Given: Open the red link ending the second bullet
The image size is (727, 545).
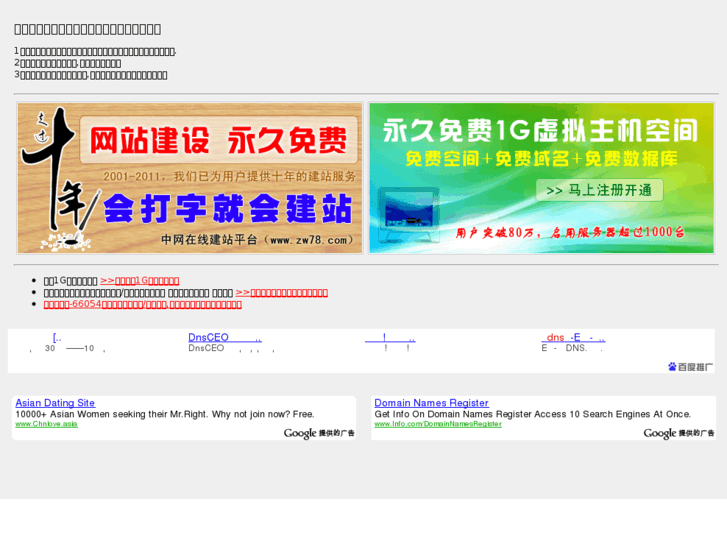Looking at the screenshot, I should point(281,293).
